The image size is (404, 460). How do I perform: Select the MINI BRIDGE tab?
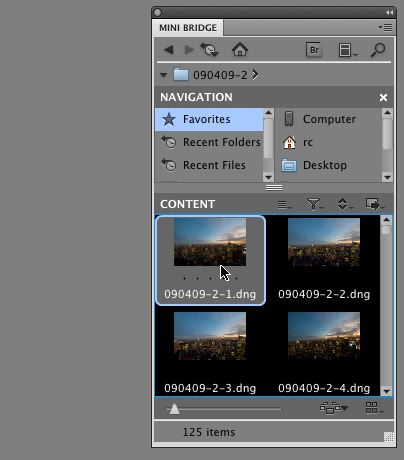(188, 28)
